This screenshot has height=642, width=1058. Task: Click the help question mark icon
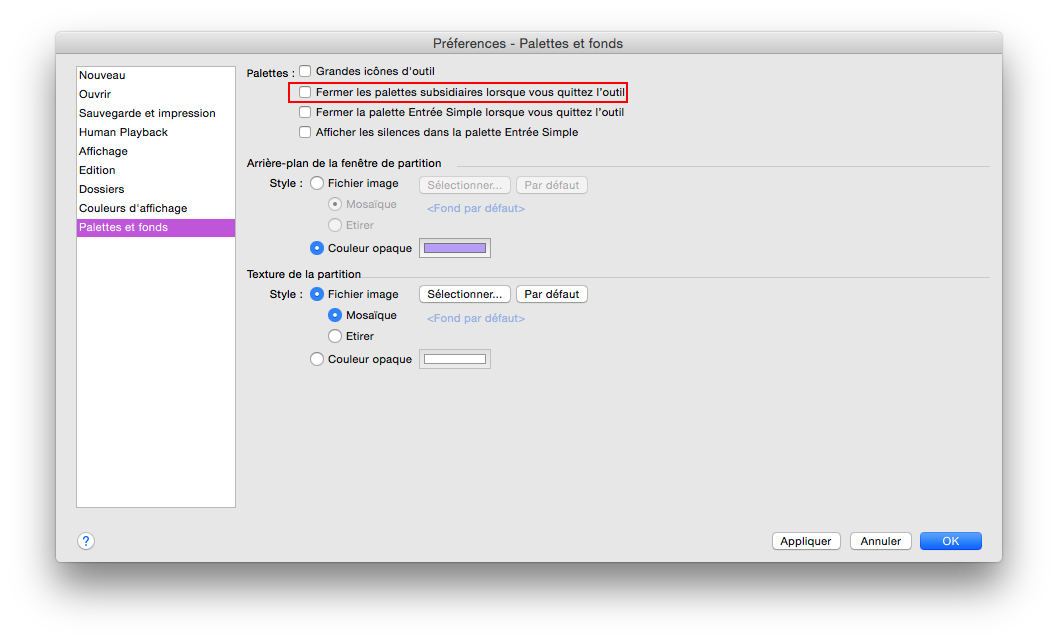86,541
